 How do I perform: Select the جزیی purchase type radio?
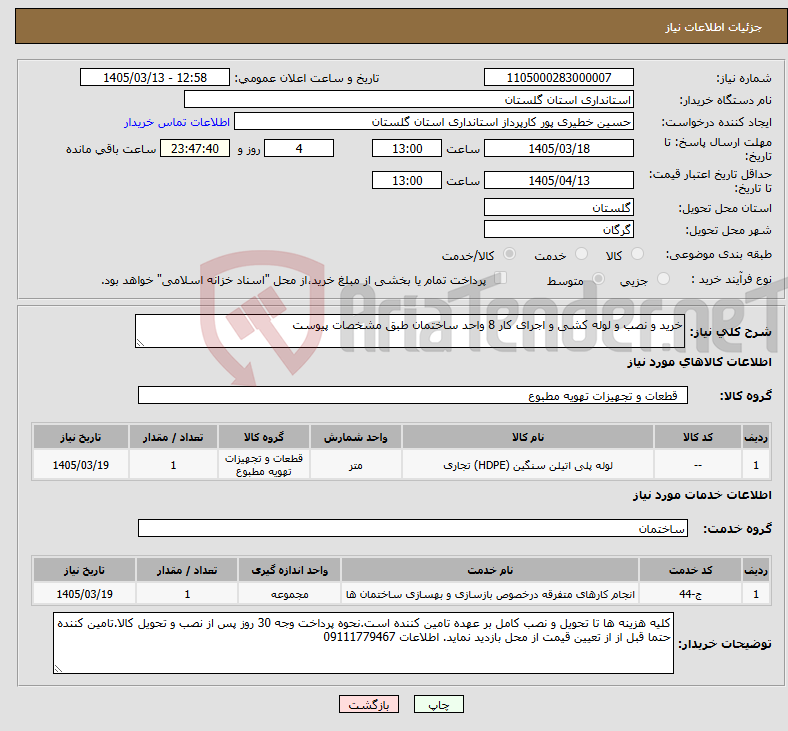click(x=663, y=279)
